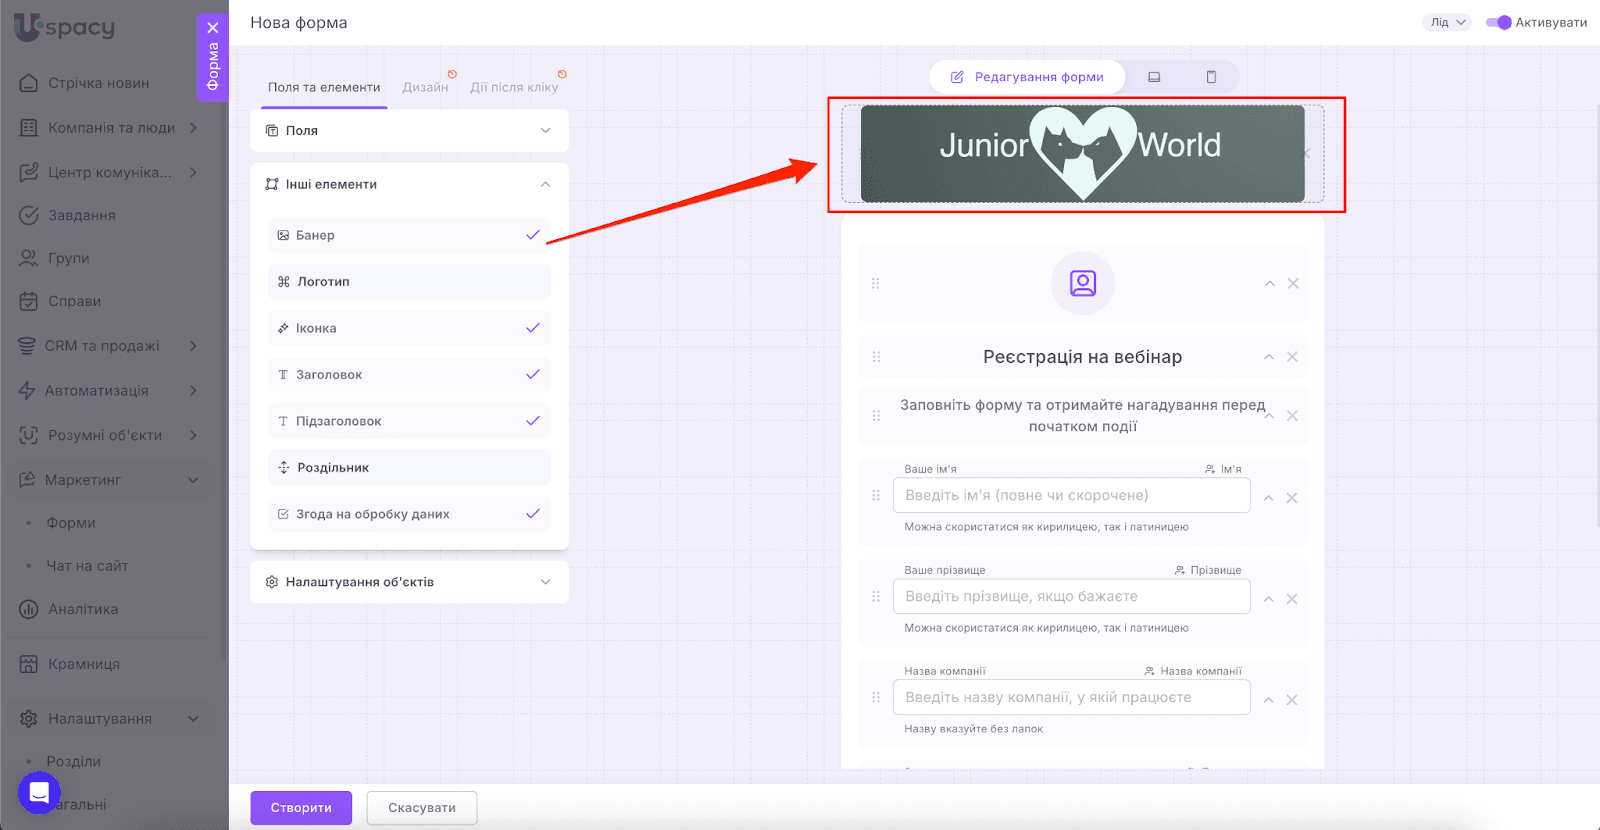
Task: Click drag handle of Ваше ім'я field
Action: pyautogui.click(x=876, y=496)
